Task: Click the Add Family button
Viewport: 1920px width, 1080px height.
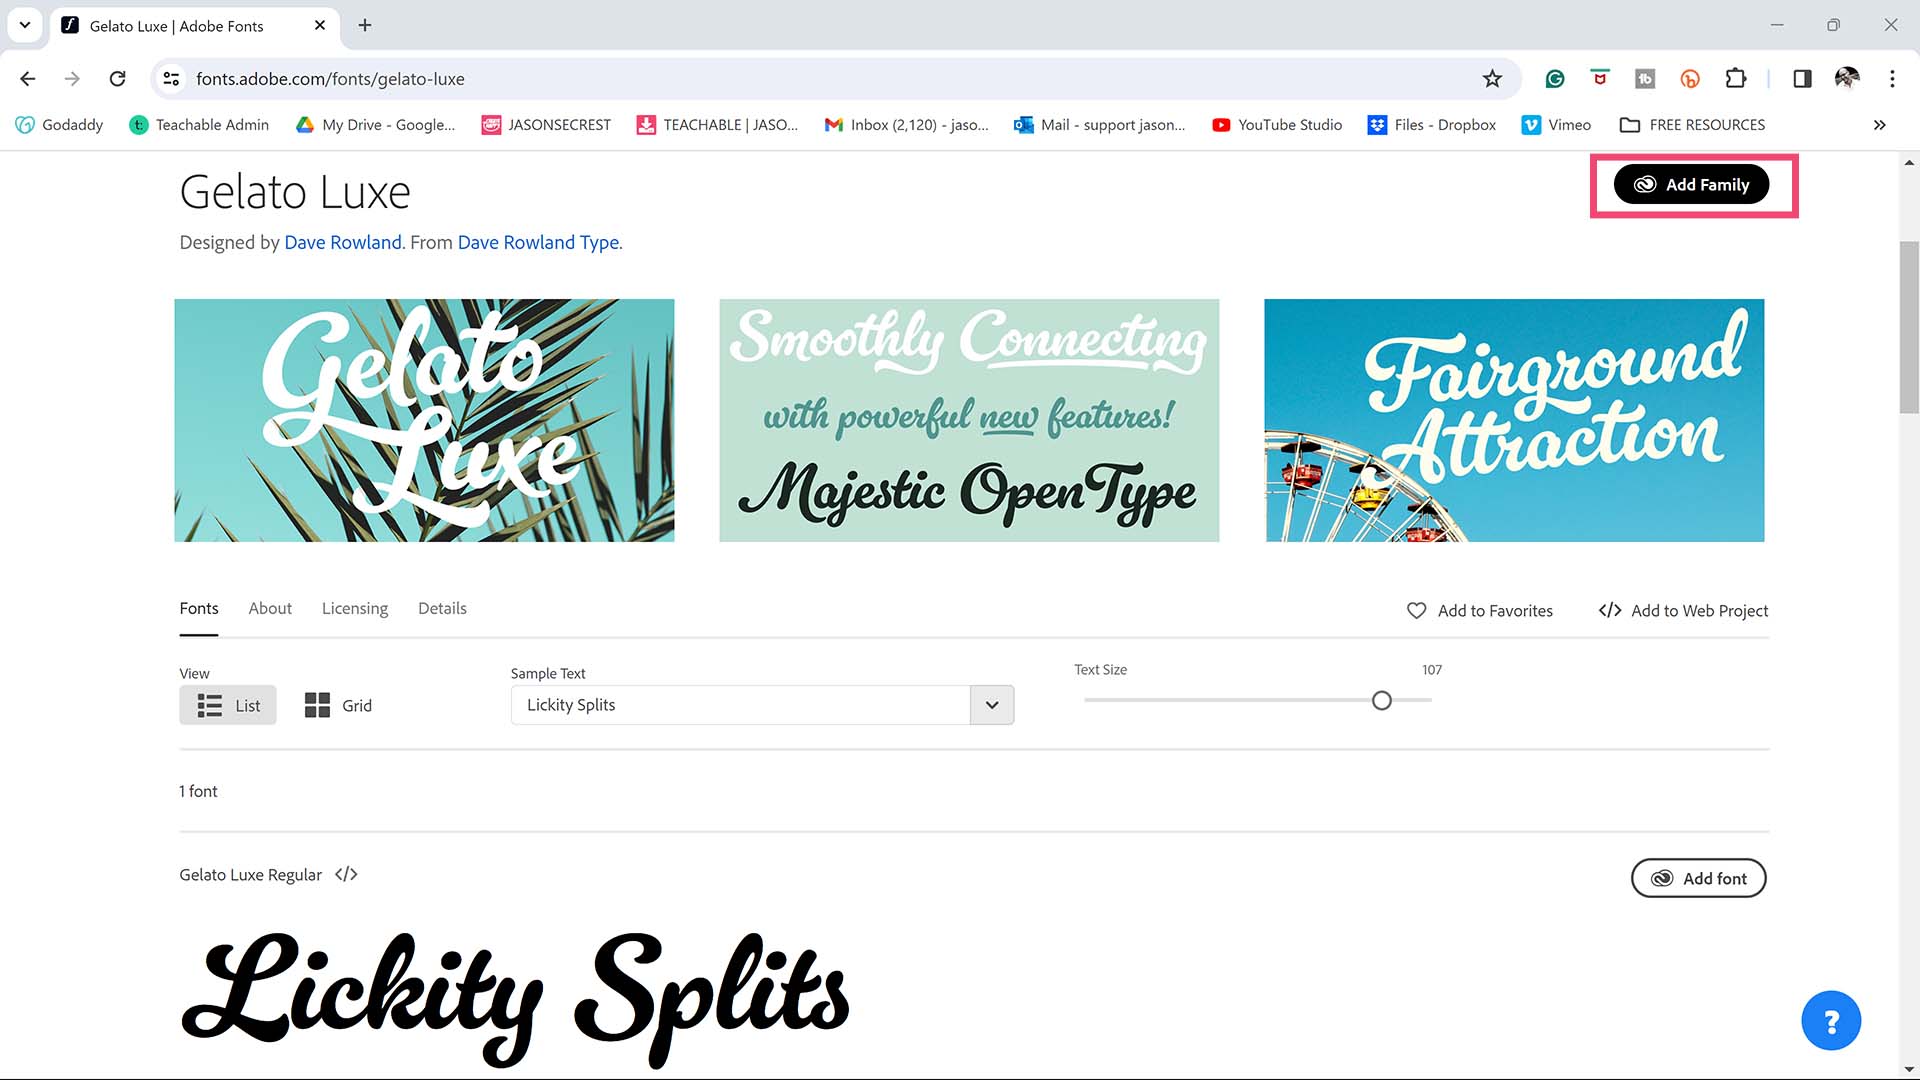Action: point(1691,185)
